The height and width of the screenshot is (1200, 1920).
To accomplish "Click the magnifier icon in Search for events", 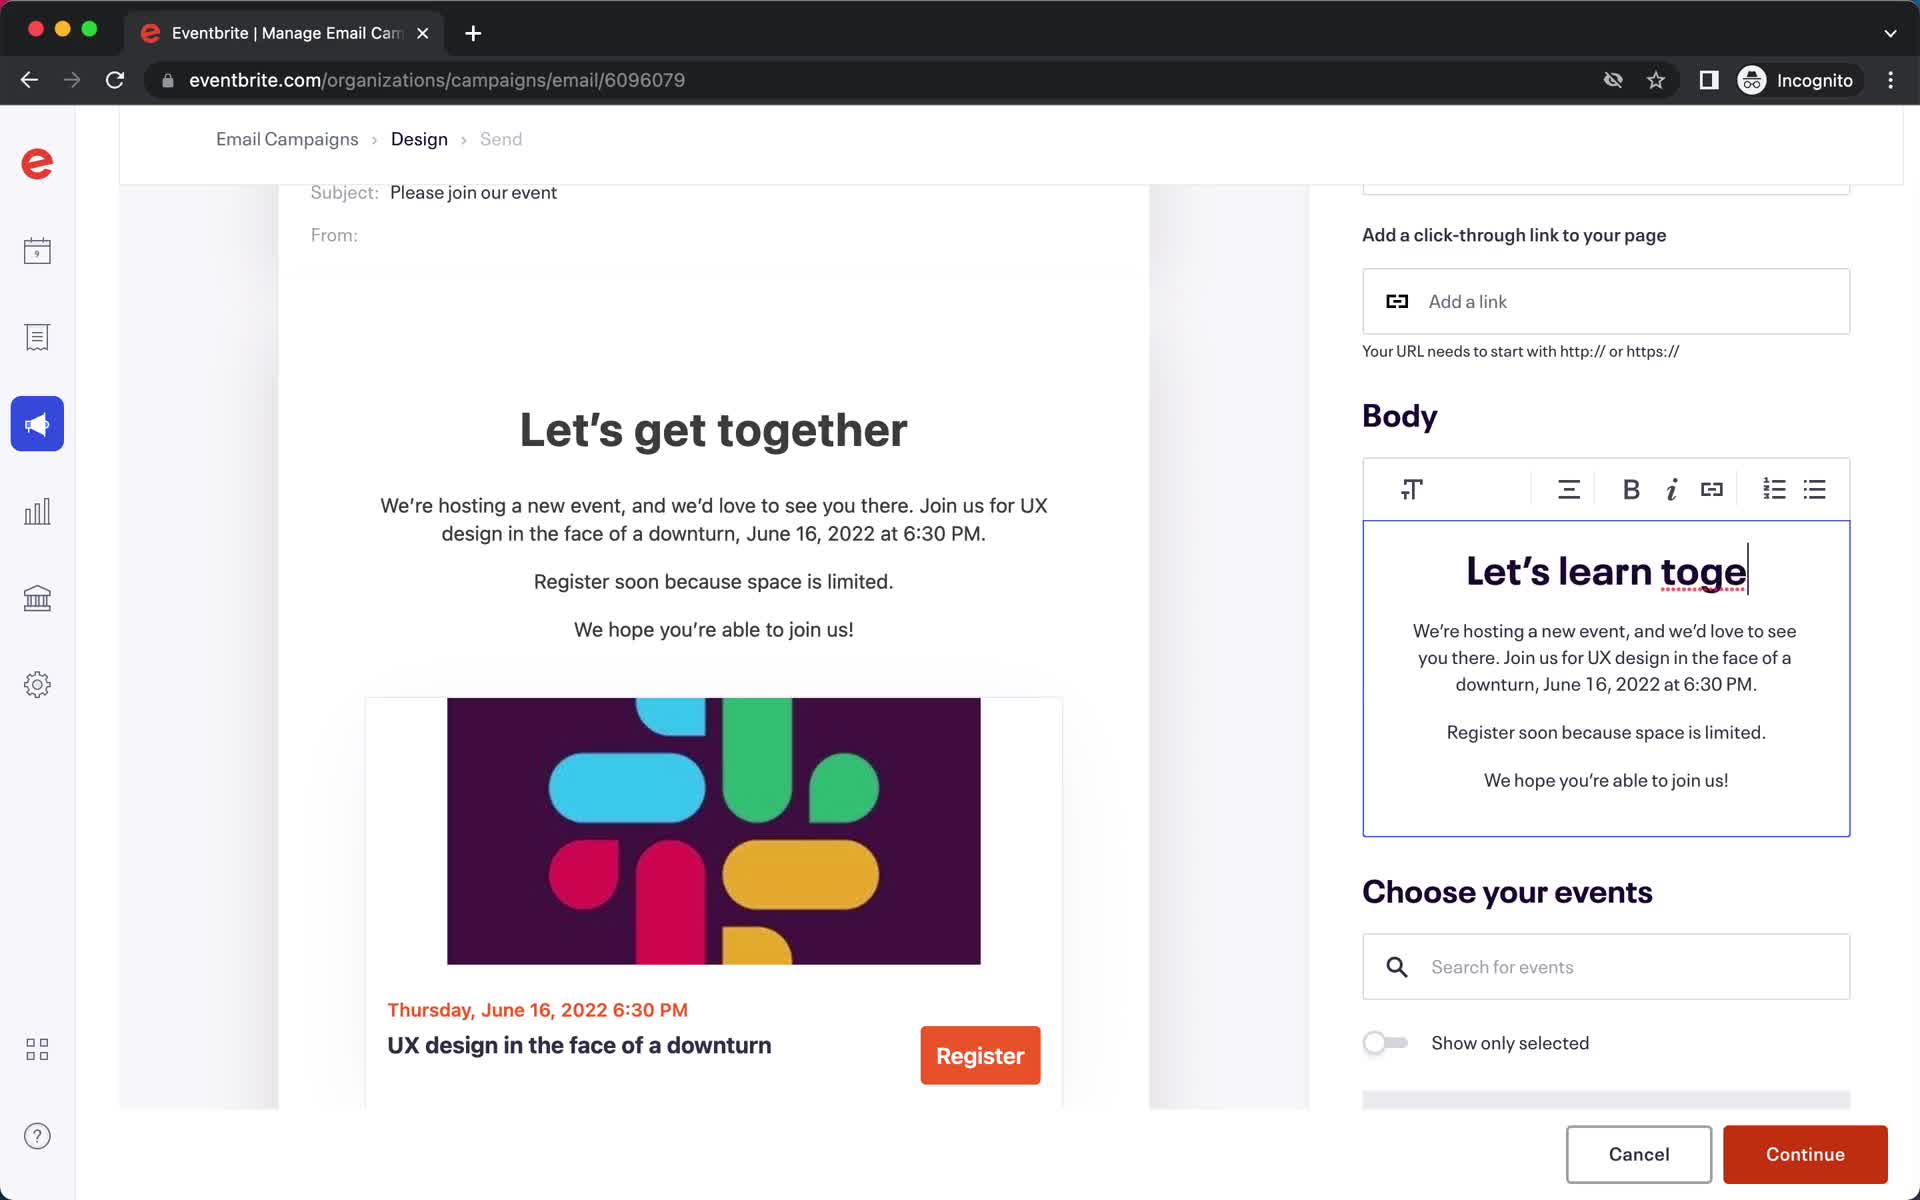I will (1397, 967).
